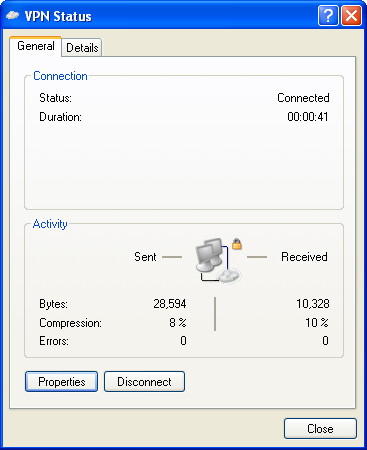The image size is (367, 450).
Task: Click the duration value 00:00:41
Action: pos(308,117)
